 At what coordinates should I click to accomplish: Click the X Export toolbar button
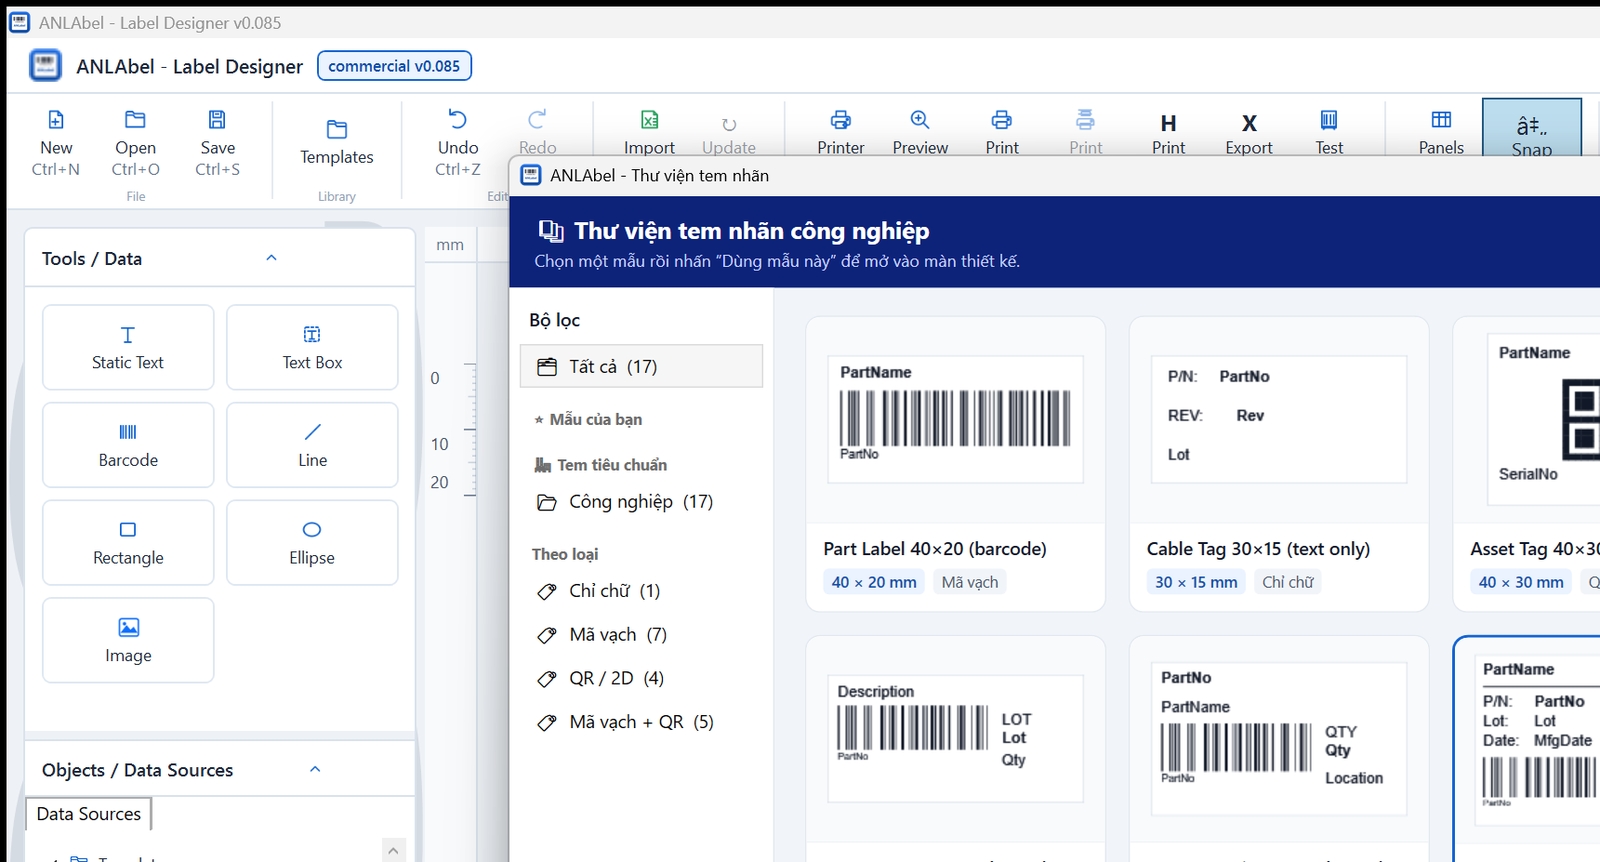(1249, 133)
